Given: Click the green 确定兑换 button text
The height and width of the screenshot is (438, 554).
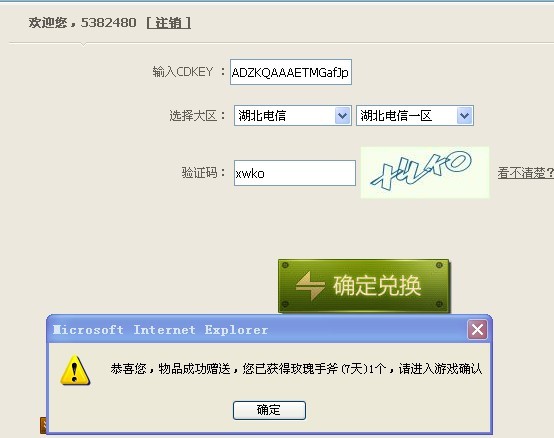Looking at the screenshot, I should coord(377,285).
